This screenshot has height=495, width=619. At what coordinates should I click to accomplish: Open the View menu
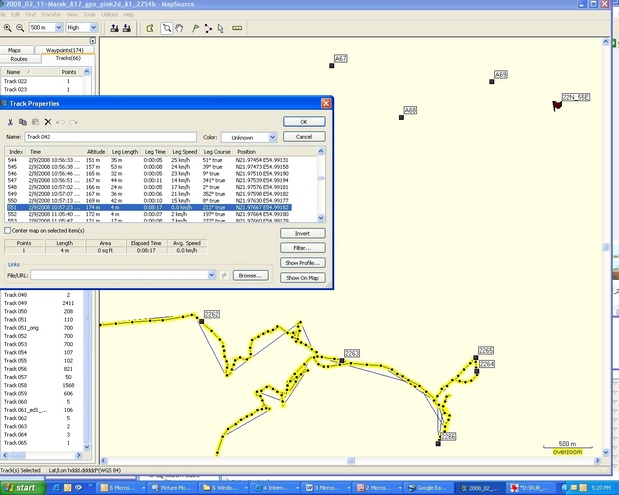(72, 15)
